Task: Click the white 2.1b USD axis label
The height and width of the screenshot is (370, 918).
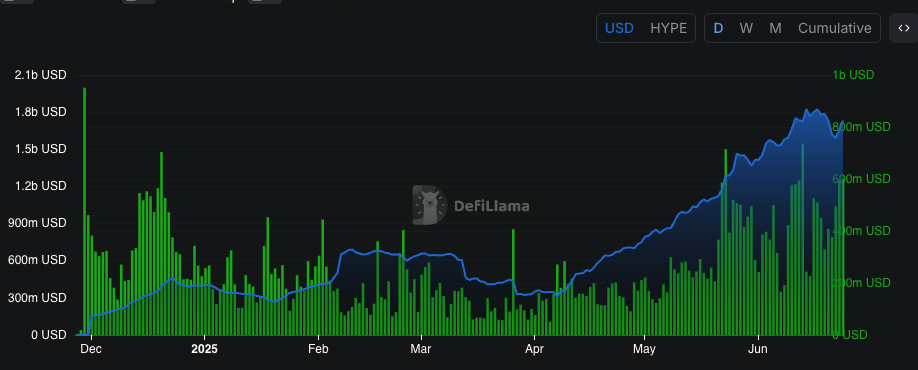Action: [40, 75]
